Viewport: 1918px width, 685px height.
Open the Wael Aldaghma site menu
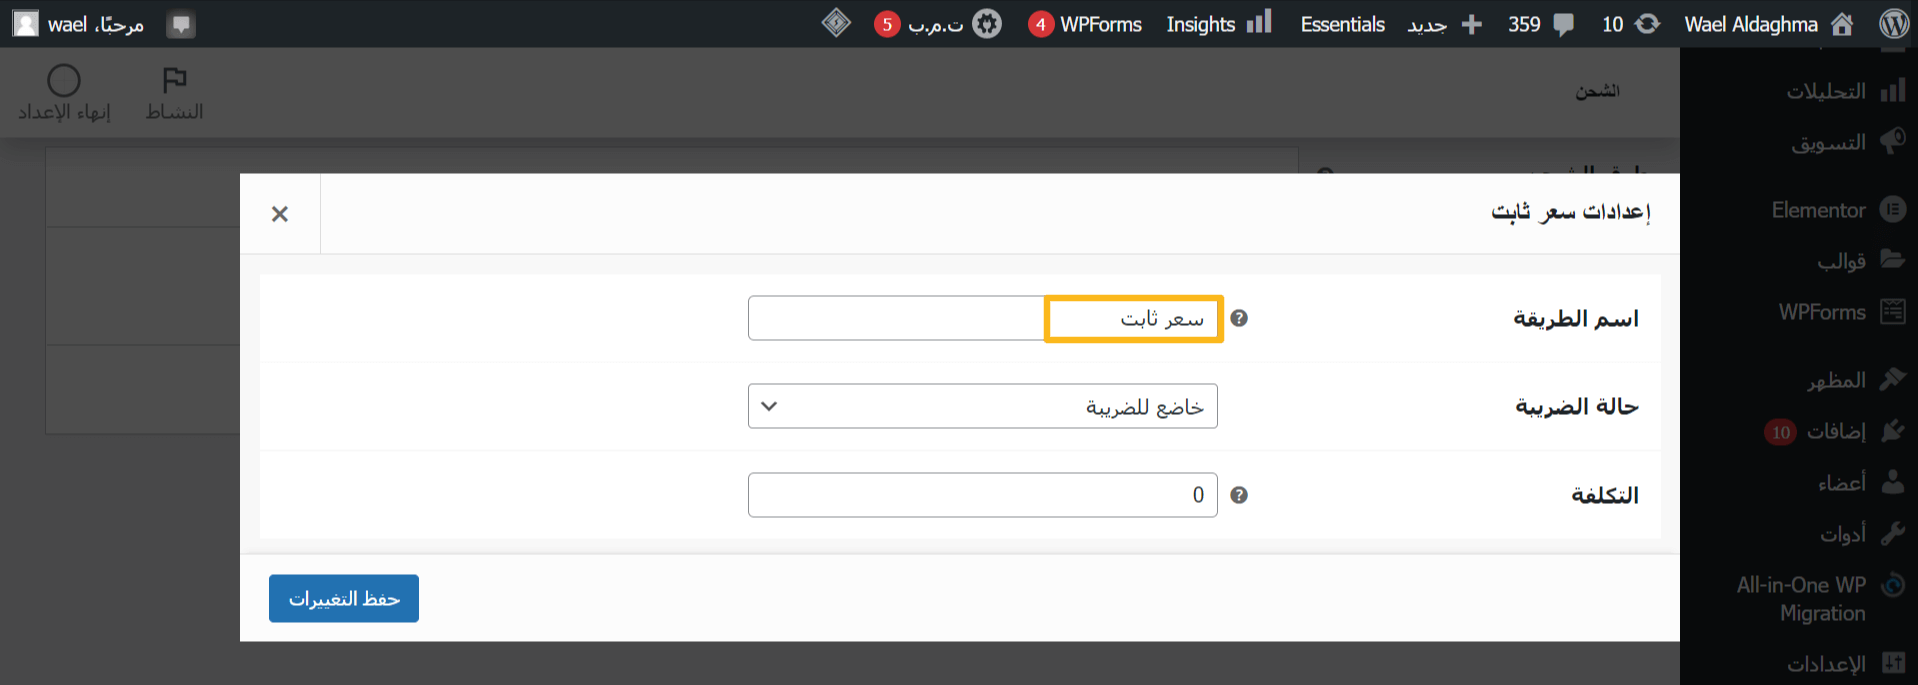coord(1751,24)
